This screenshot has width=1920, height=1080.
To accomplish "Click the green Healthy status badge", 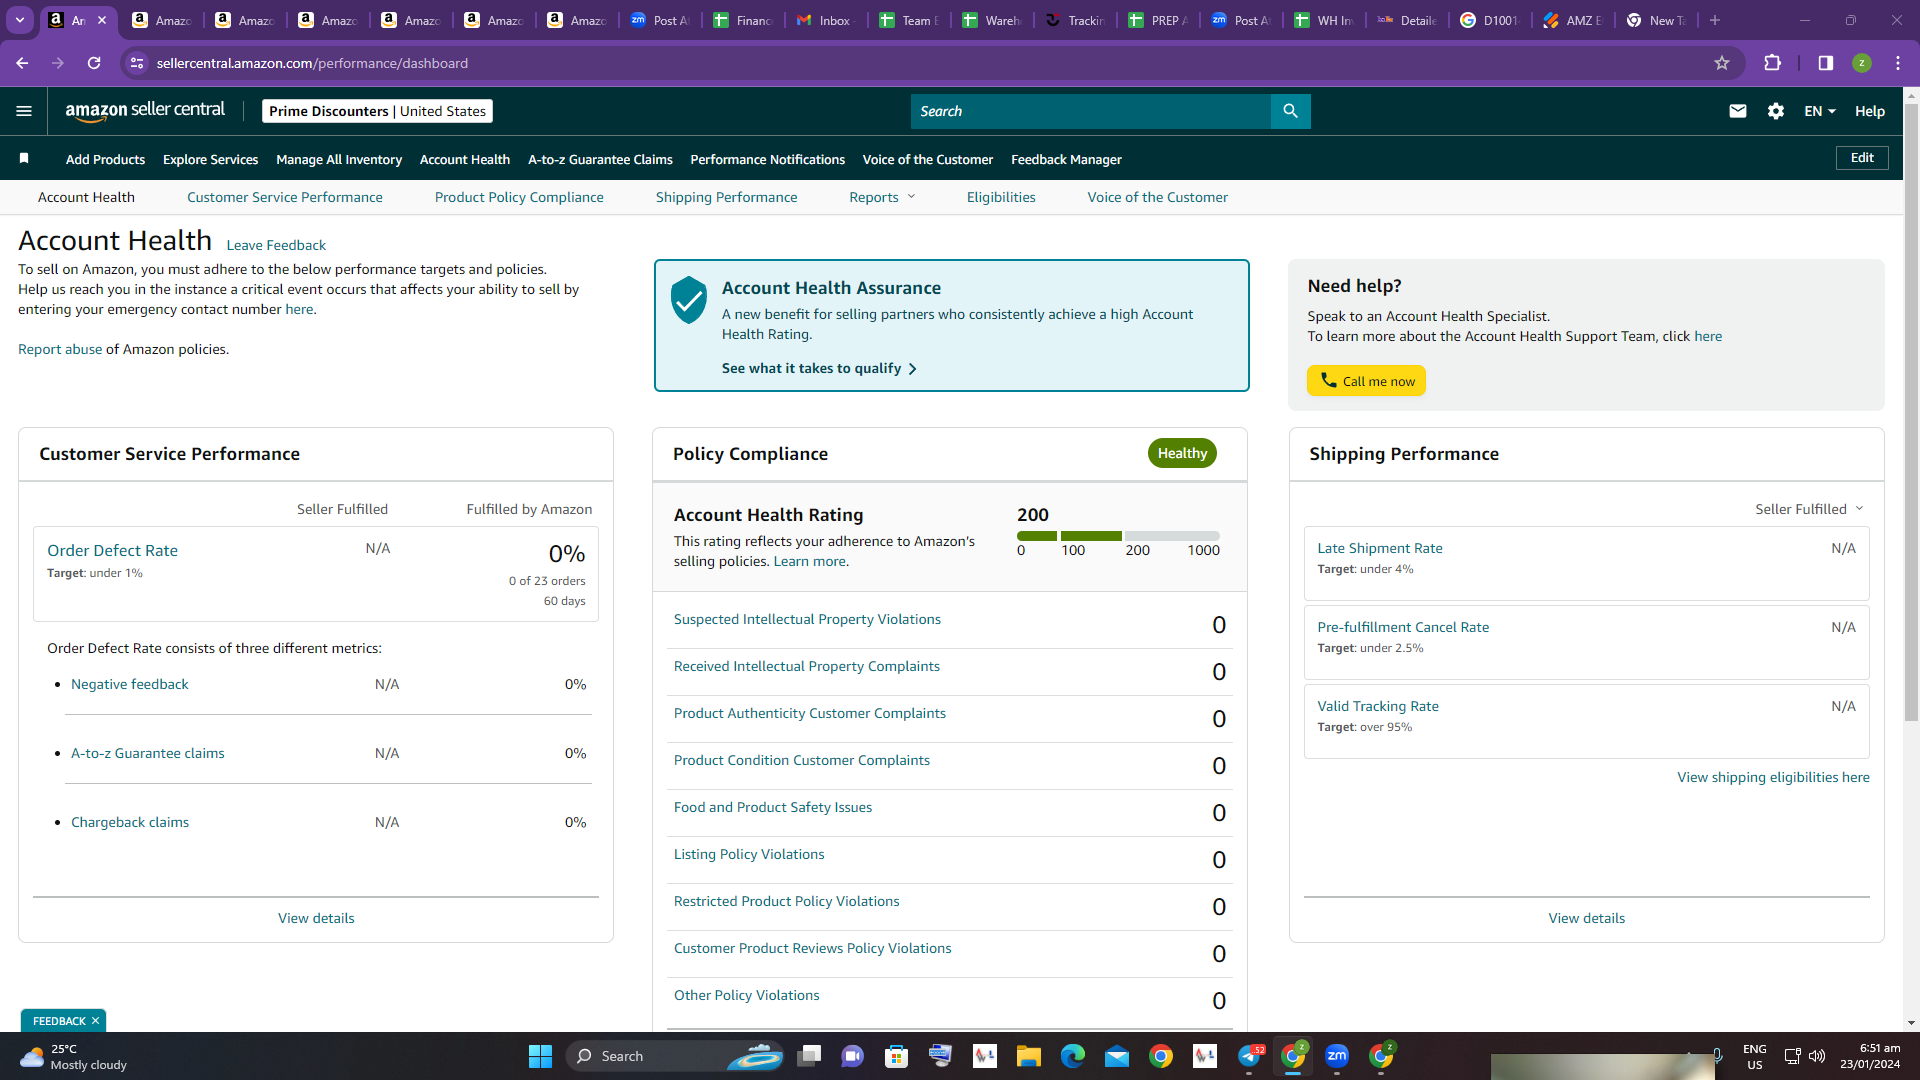I will (1182, 453).
